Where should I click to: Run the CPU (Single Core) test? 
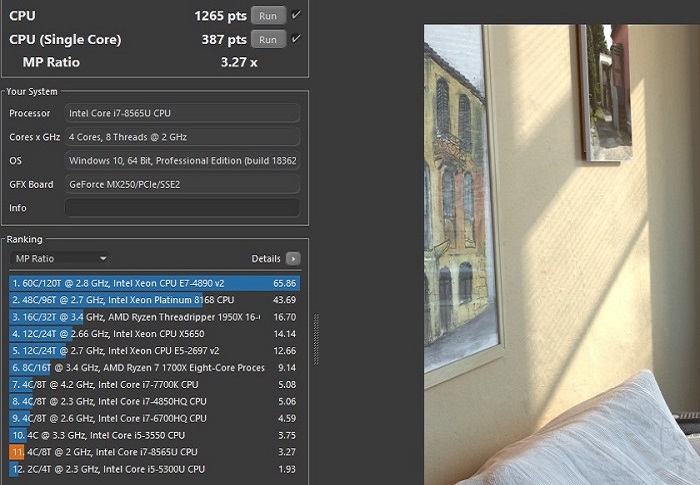point(267,39)
